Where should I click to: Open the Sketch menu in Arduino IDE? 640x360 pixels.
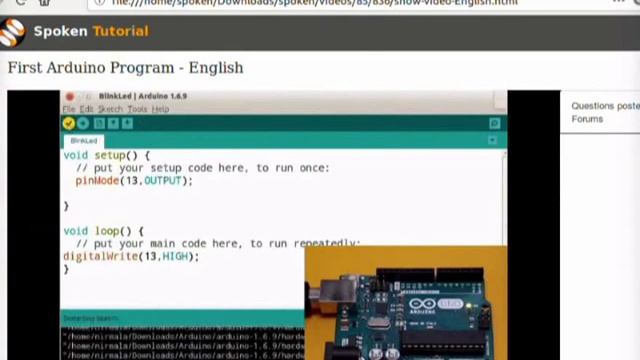110,109
